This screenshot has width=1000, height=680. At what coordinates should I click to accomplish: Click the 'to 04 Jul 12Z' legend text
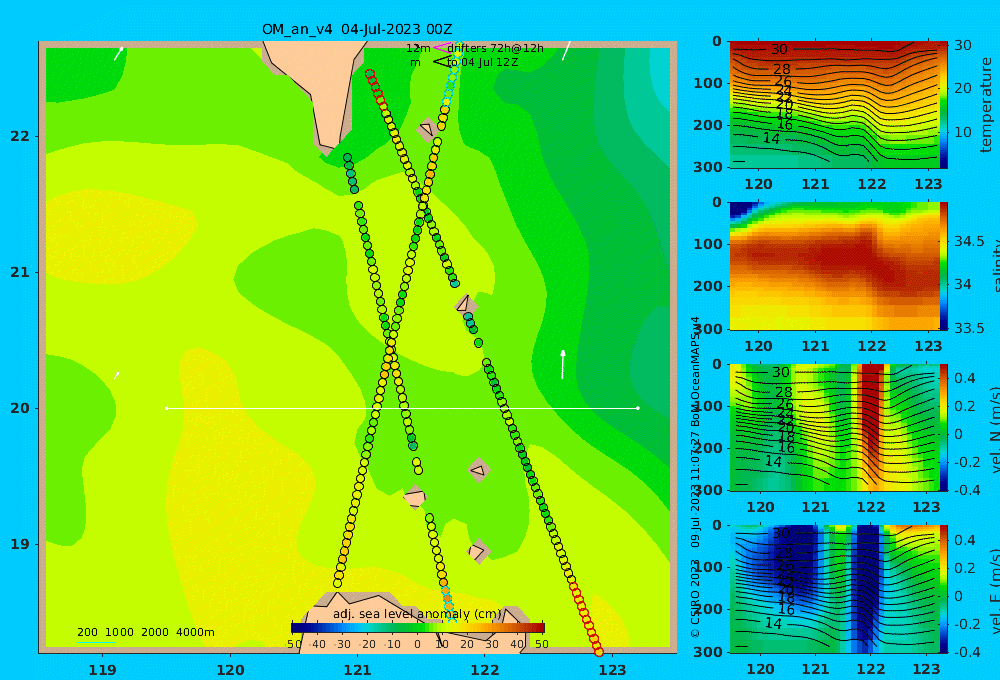click(x=483, y=63)
